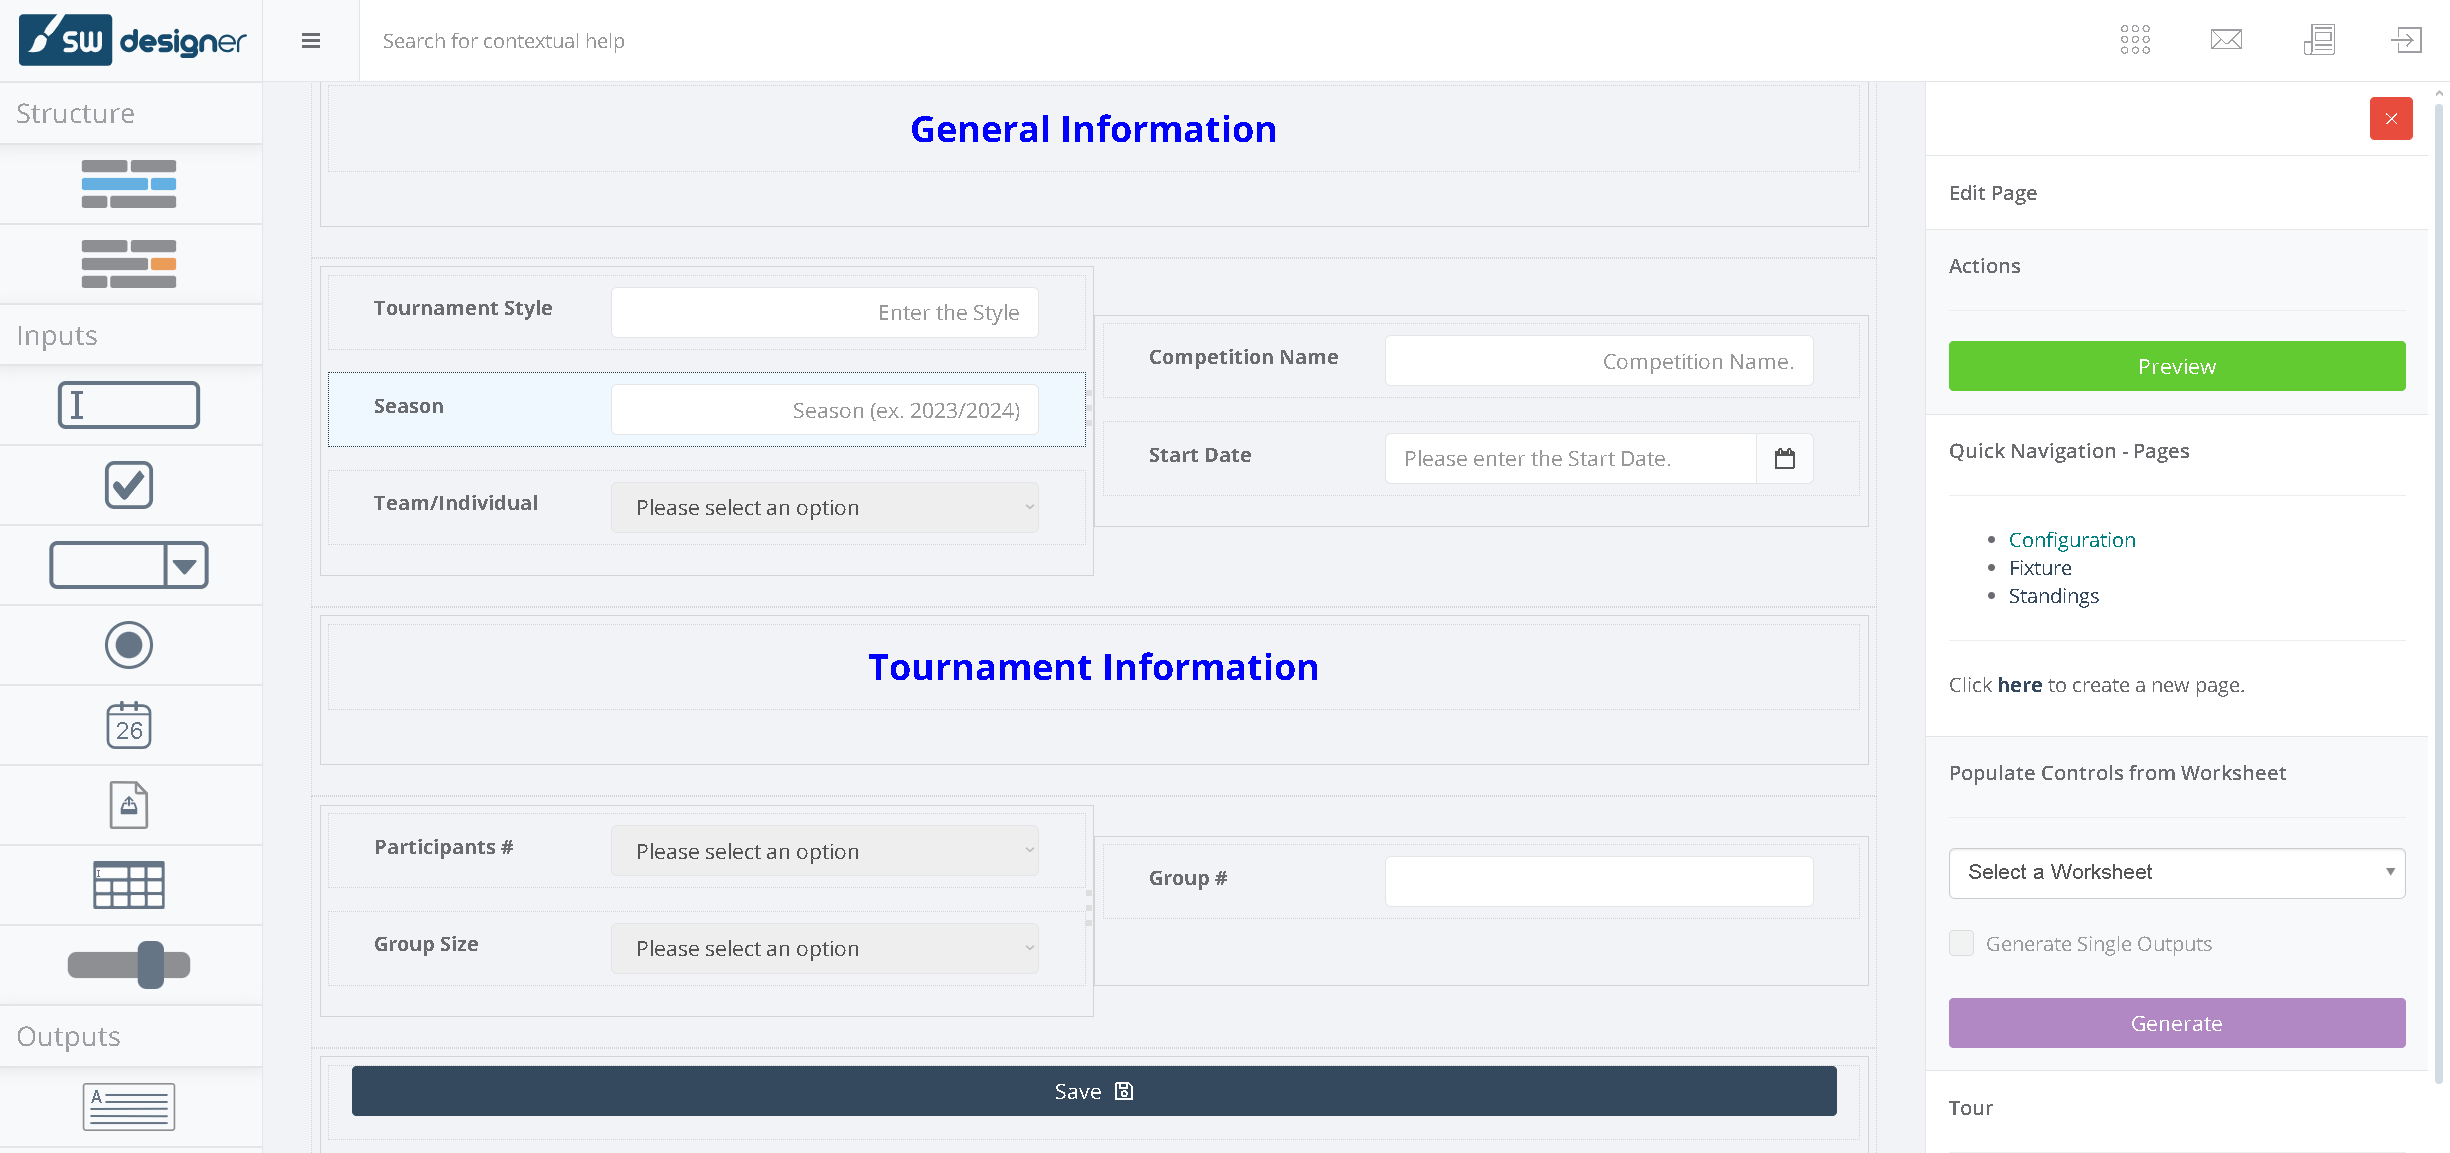Open the apps grid icon in header
Screen dimensions: 2450x1153
coord(2135,40)
